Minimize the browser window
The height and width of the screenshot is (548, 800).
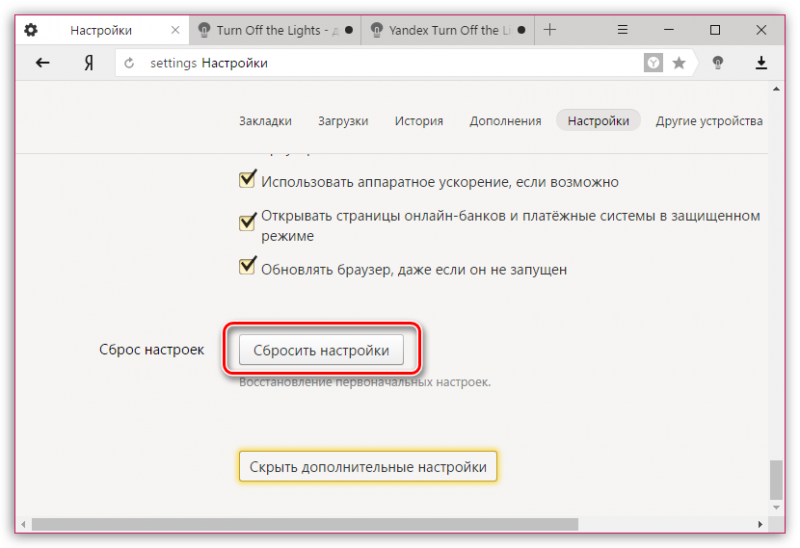pos(669,30)
